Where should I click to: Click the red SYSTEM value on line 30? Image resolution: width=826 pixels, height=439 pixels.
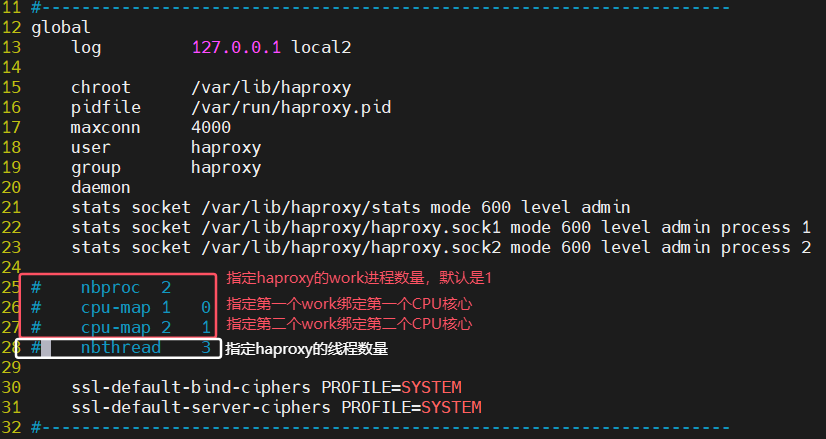point(431,388)
